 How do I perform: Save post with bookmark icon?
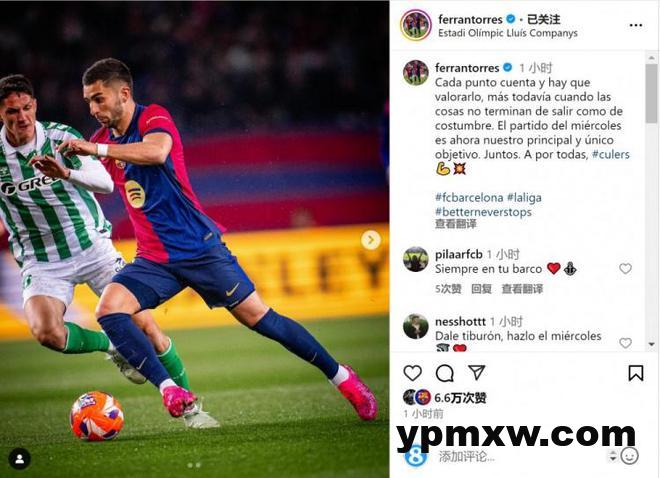click(x=636, y=373)
